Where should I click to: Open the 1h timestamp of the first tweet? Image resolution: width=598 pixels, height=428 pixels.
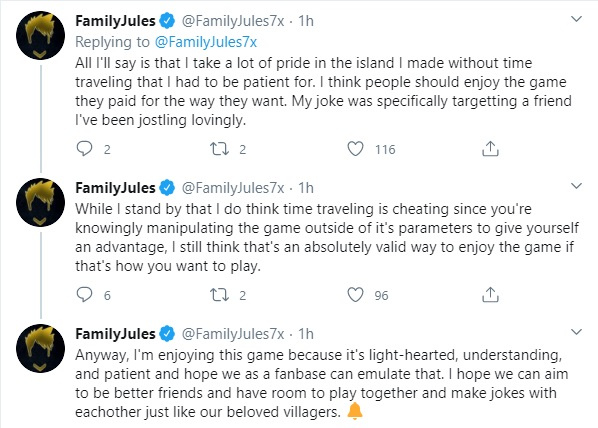pyautogui.click(x=305, y=21)
